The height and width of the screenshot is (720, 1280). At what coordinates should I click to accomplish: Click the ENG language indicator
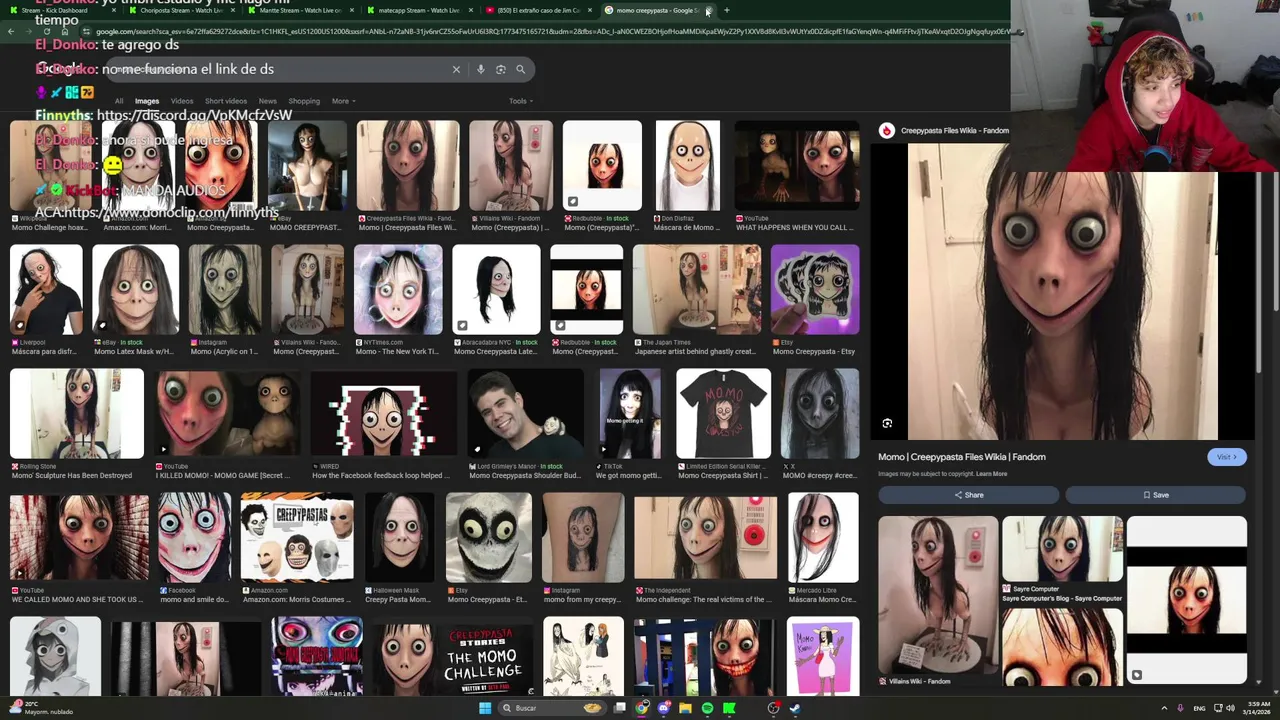(1199, 708)
